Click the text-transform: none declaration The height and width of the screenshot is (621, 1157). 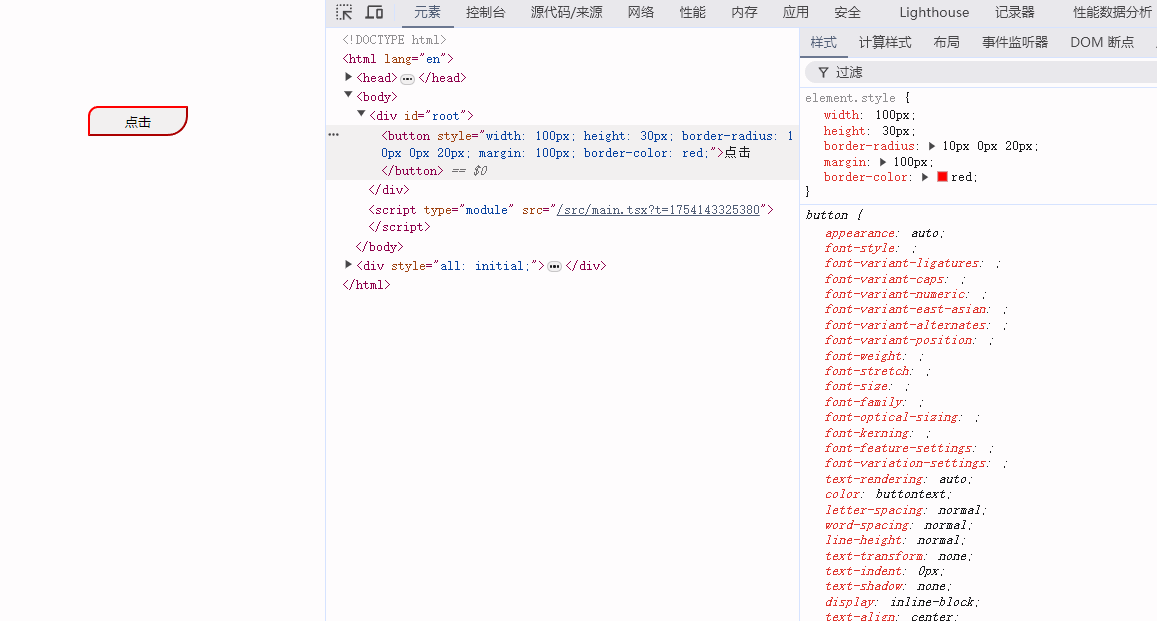coord(899,557)
